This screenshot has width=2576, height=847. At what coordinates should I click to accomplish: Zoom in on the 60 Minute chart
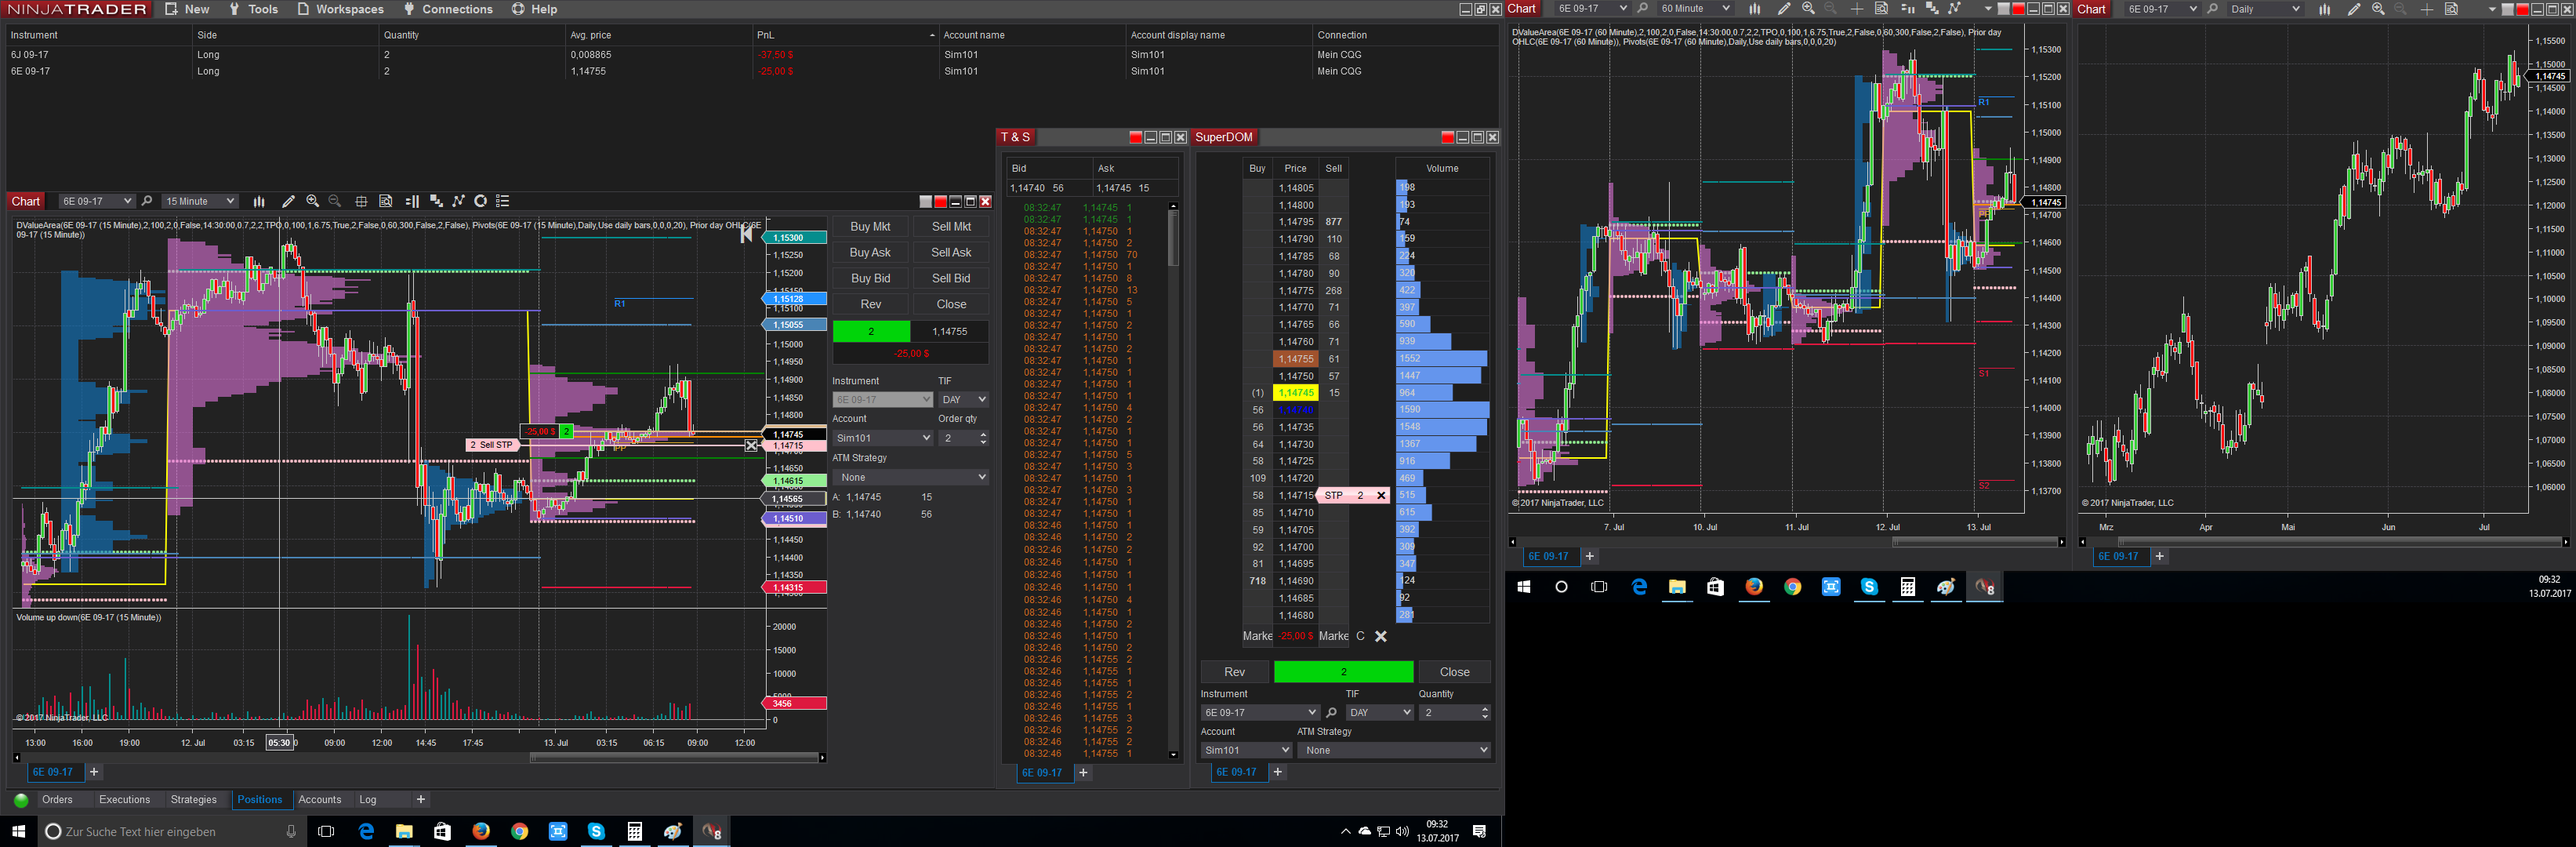1808,9
